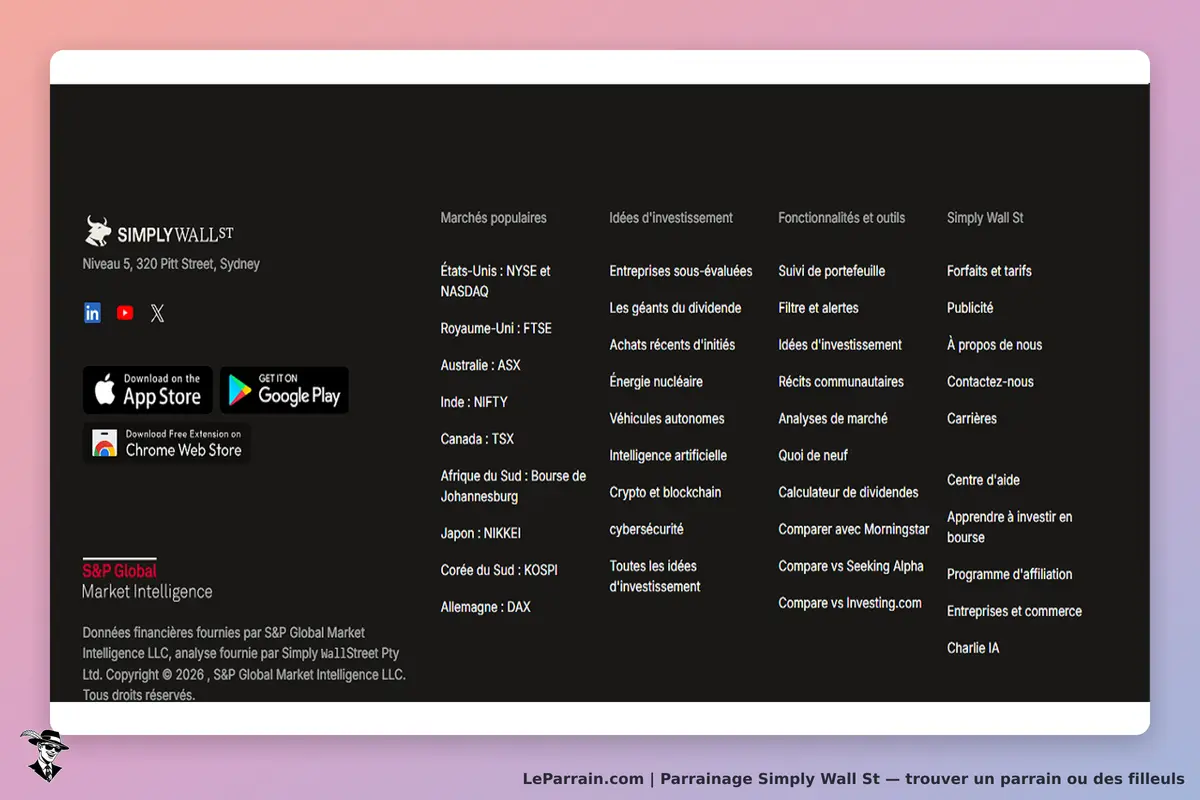The image size is (1200, 800).
Task: Click the Download on the App Store badge
Action: coord(148,390)
